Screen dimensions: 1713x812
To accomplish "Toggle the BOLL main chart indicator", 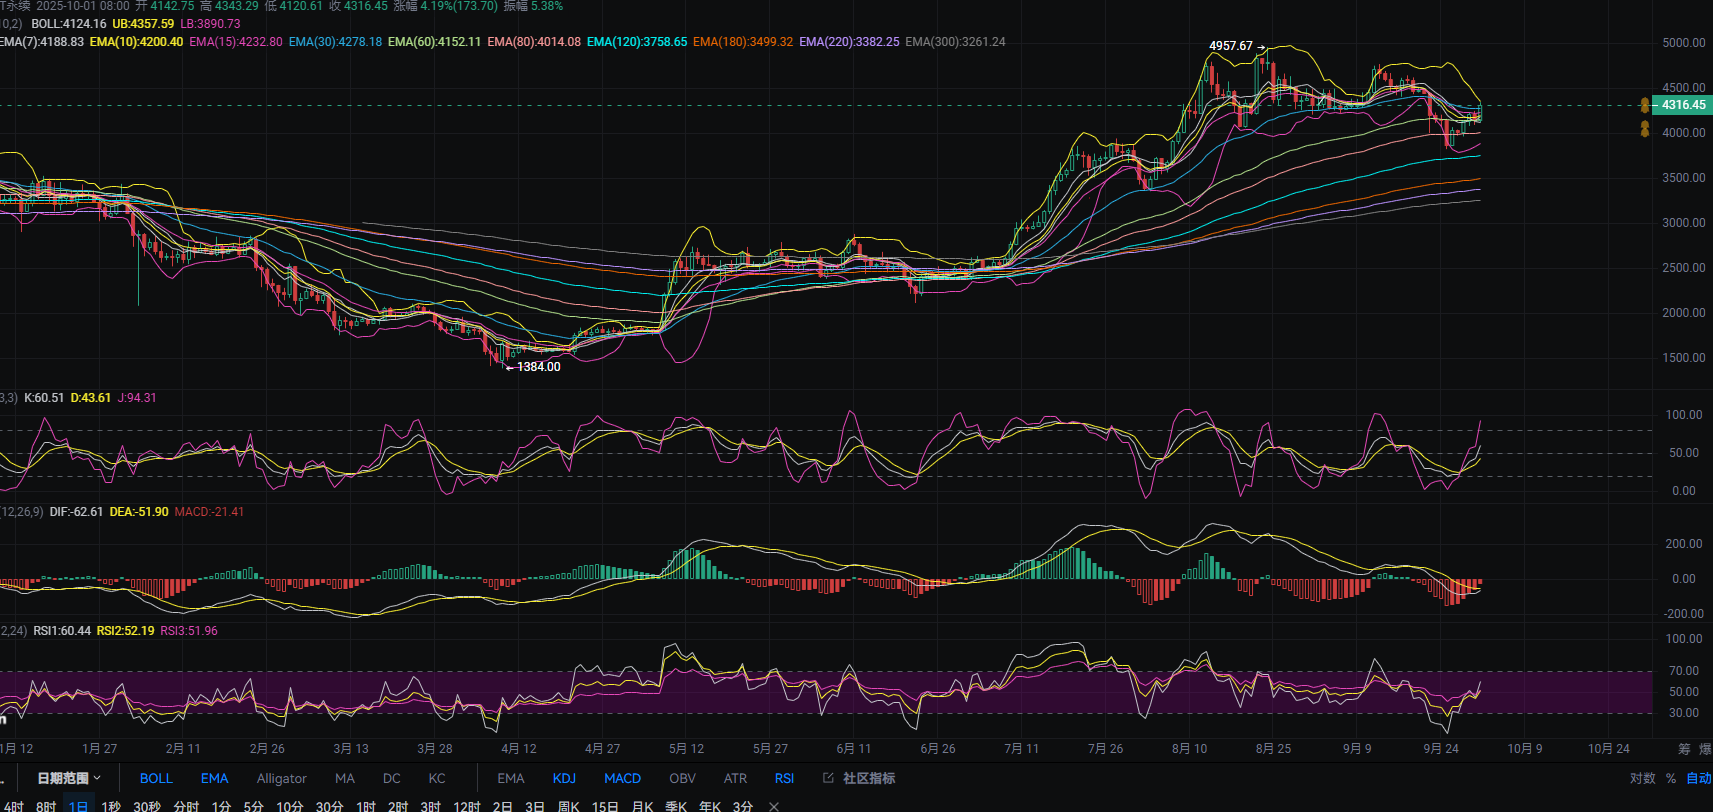I will click(156, 778).
